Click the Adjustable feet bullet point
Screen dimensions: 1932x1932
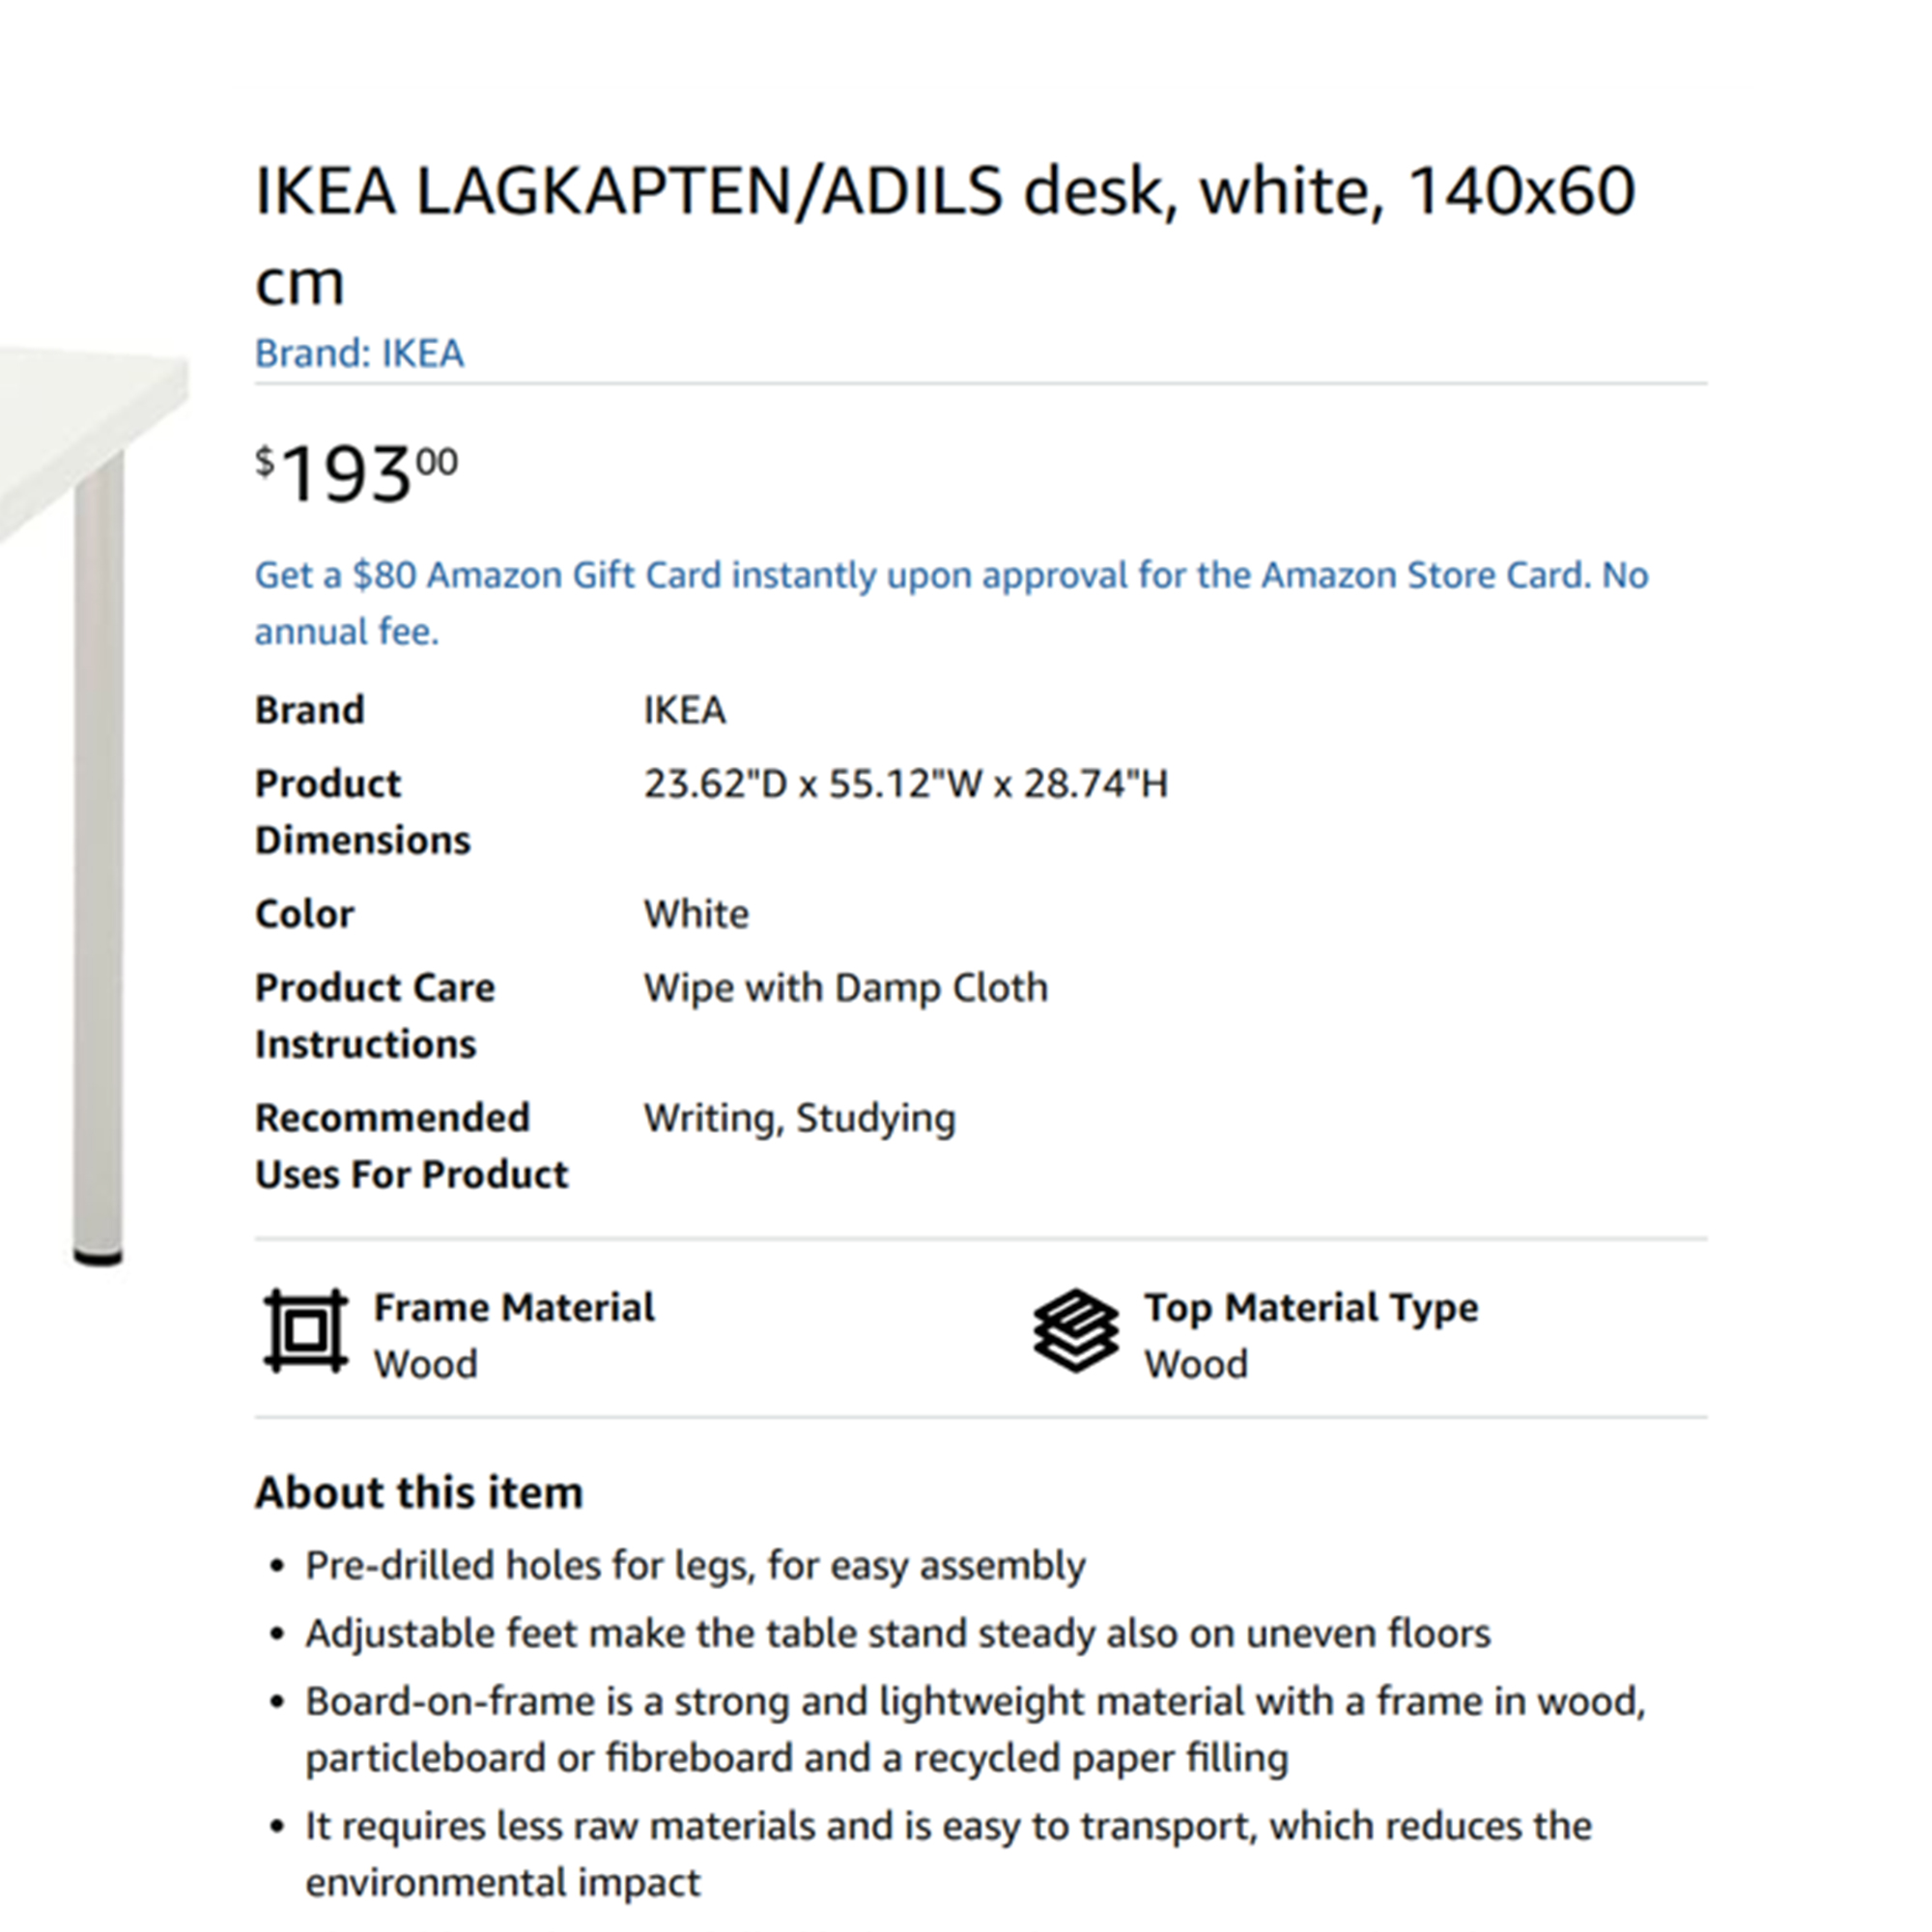(898, 1633)
